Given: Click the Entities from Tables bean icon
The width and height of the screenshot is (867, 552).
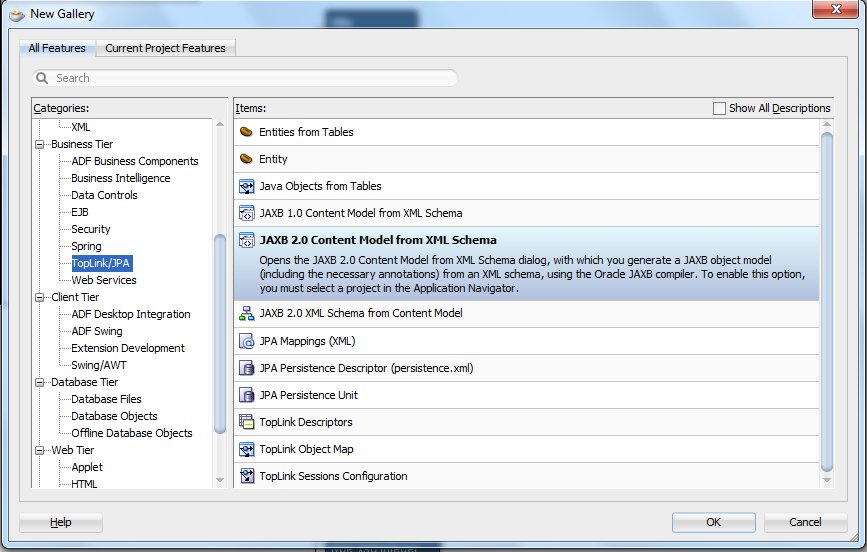Looking at the screenshot, I should pyautogui.click(x=246, y=132).
